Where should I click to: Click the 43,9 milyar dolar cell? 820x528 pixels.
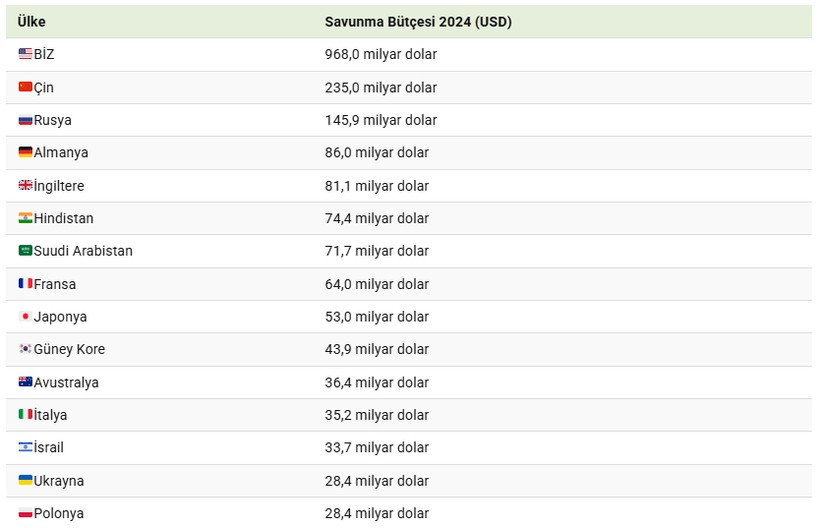tap(377, 349)
